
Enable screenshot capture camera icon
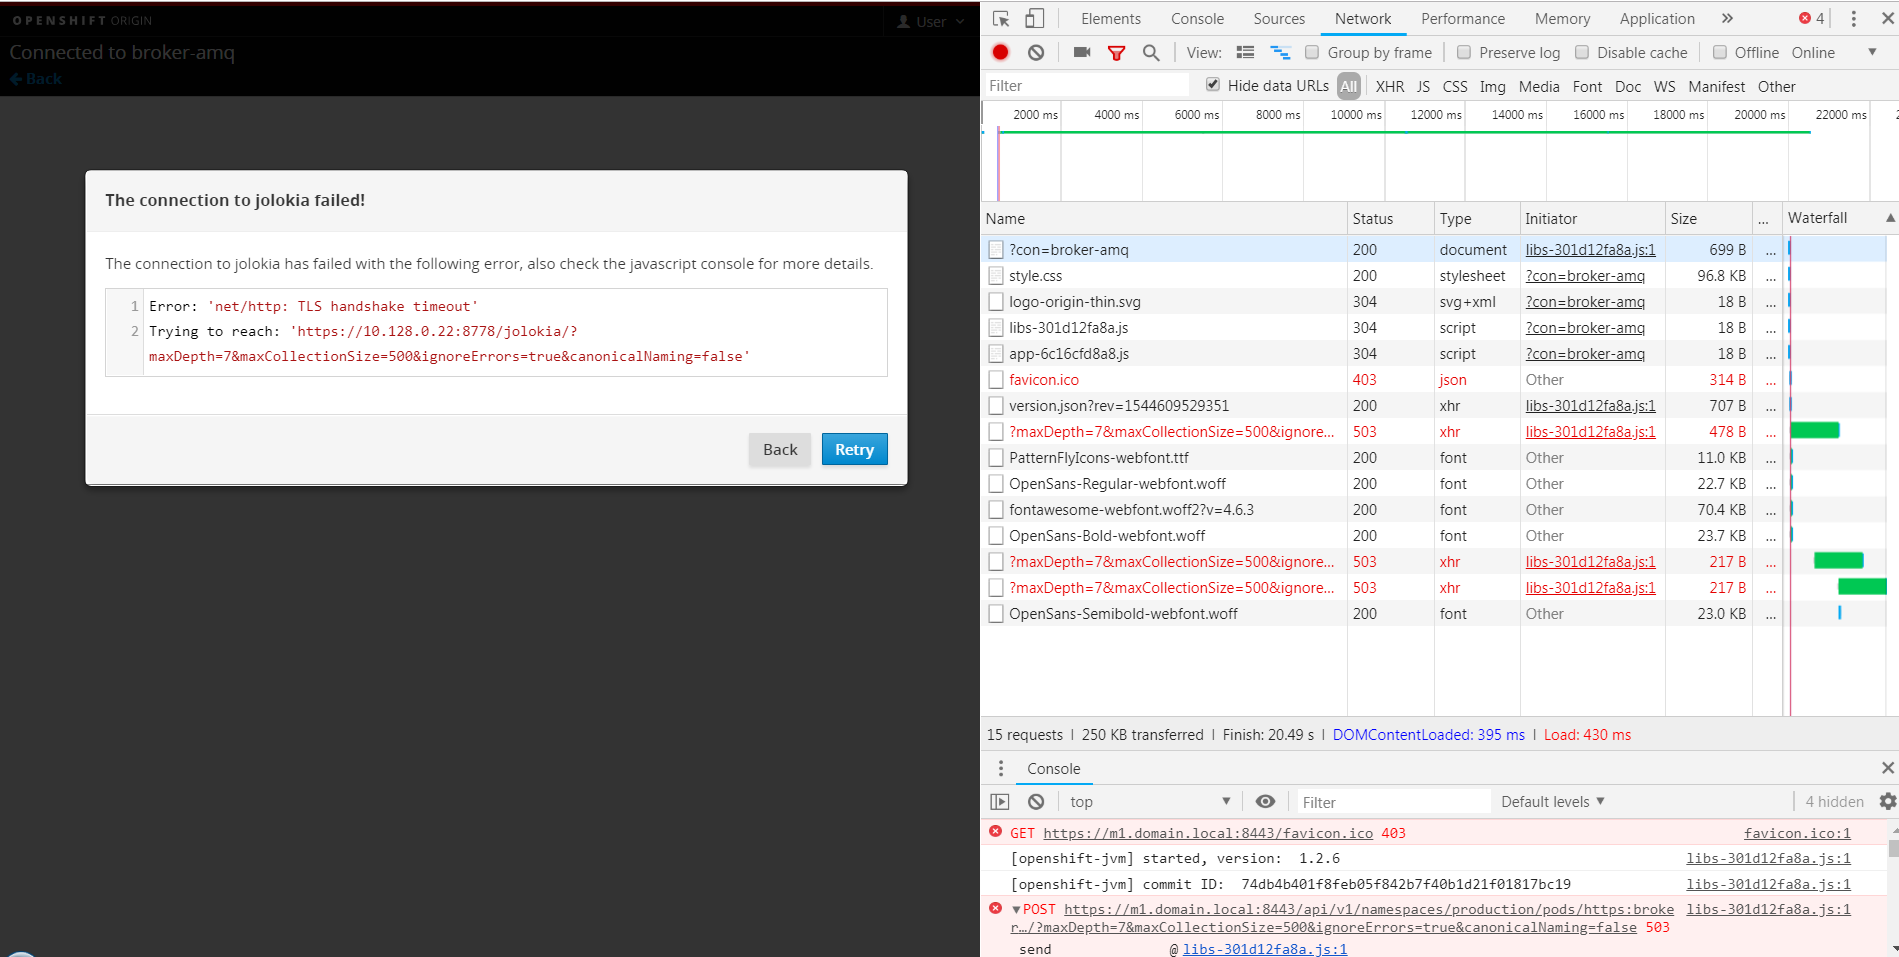tap(1081, 52)
